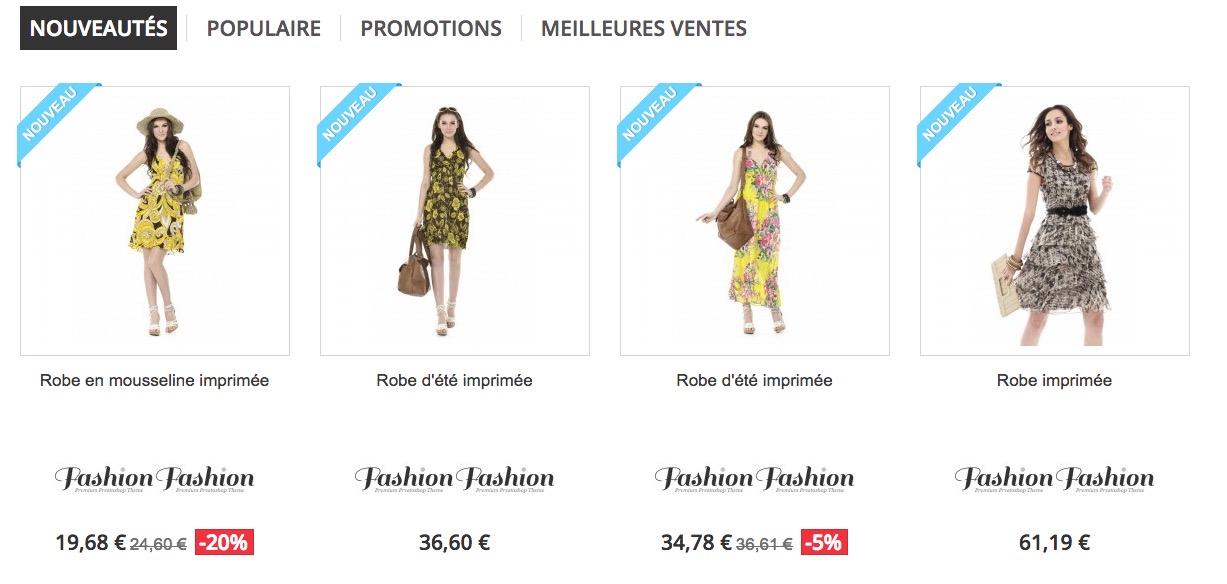Open the Robe d'été imprimée link priced 36,60 €
The image size is (1227, 584).
point(455,381)
